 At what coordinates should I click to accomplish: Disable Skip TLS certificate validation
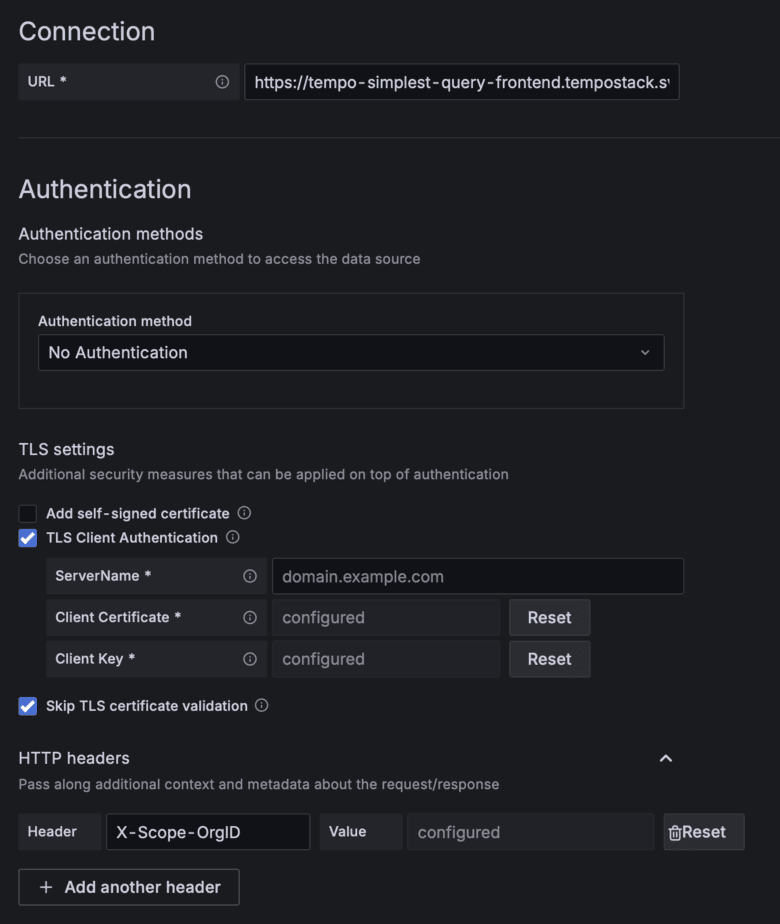(x=27, y=706)
